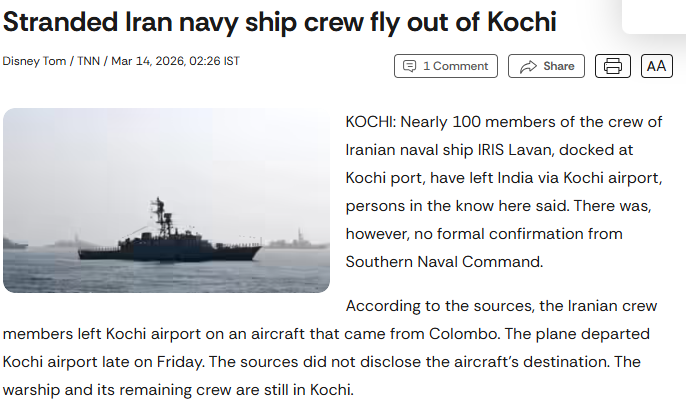
Task: Click 'According to the sources' paragraph start
Action: click(430, 305)
